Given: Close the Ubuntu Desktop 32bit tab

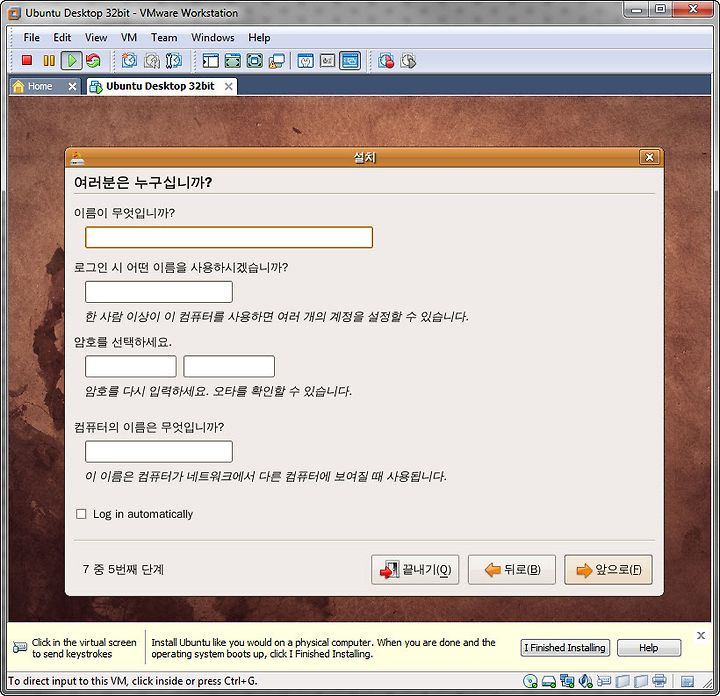Looking at the screenshot, I should [x=229, y=86].
